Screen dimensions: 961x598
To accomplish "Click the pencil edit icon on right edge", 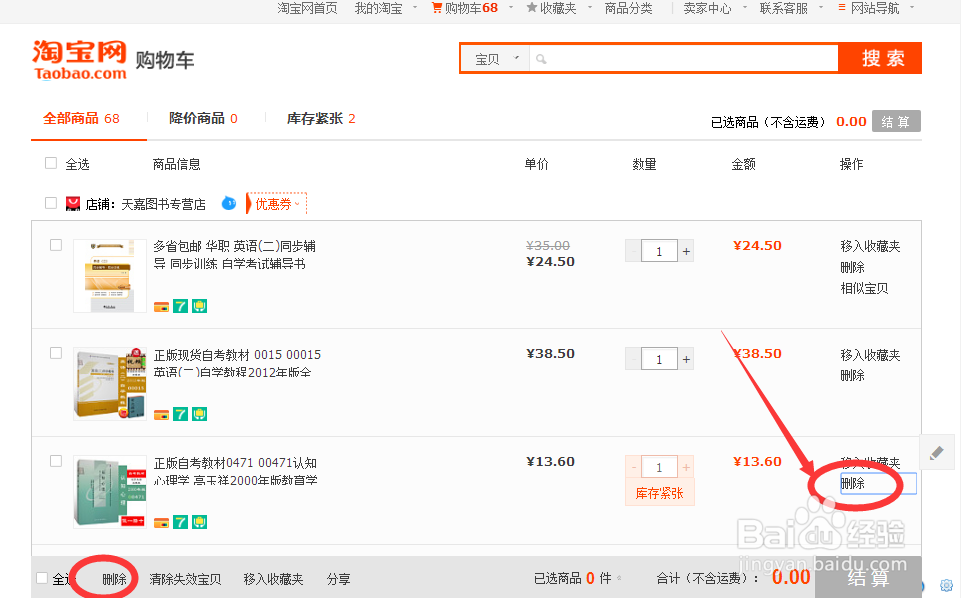I will click(937, 452).
